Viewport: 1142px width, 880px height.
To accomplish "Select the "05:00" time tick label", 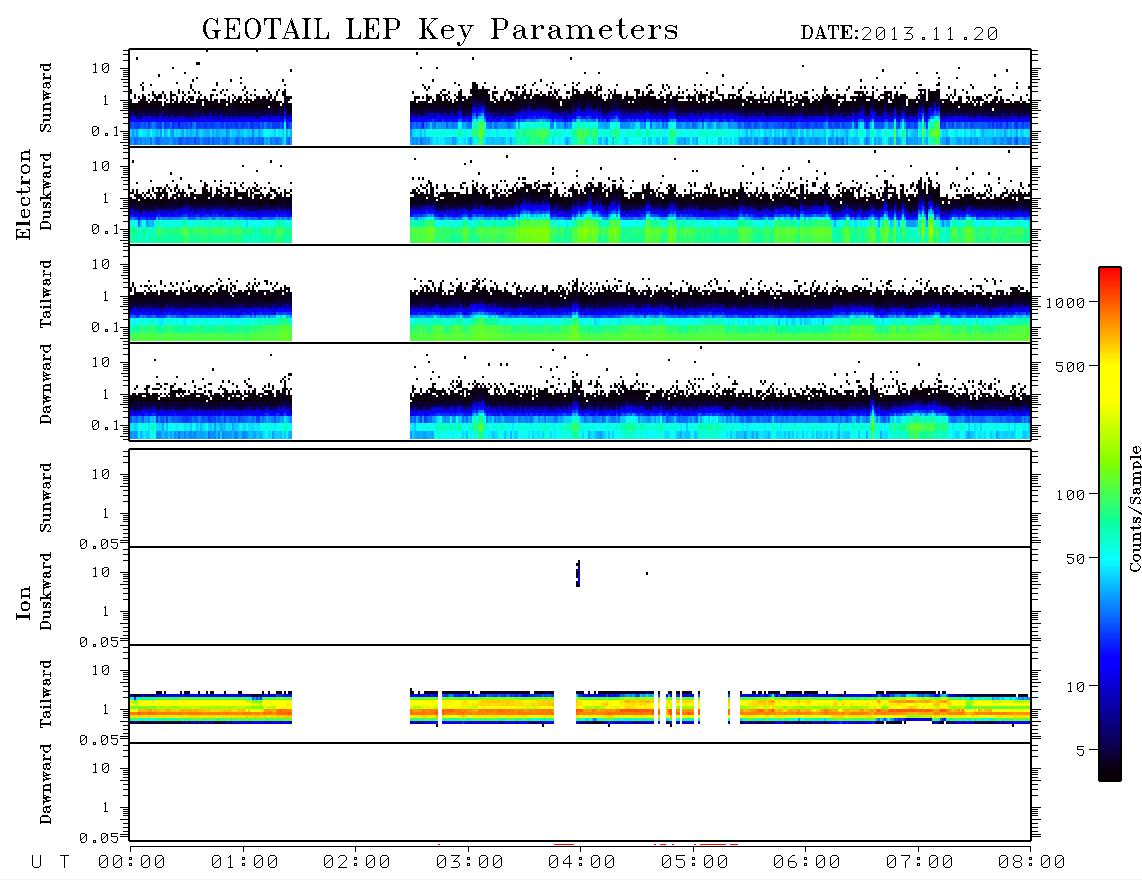I will click(x=695, y=863).
